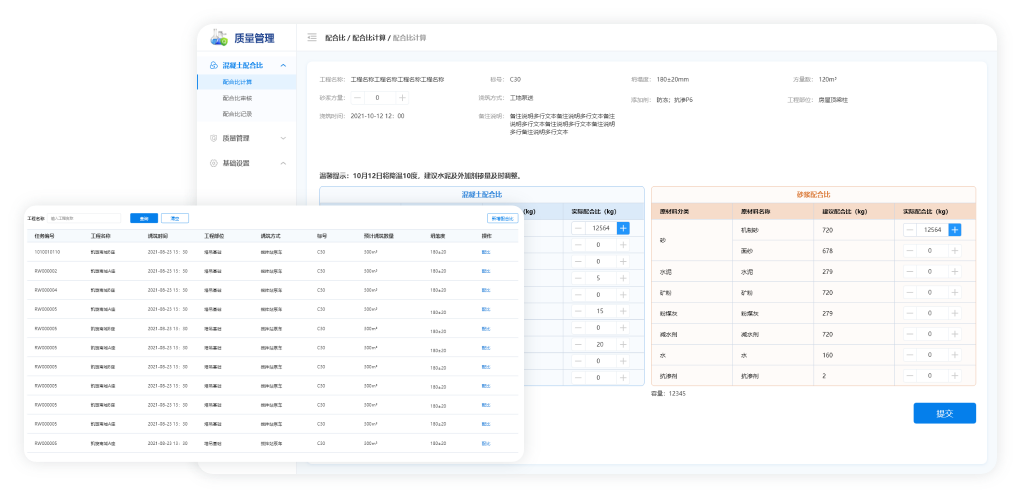Increase the mortar 减水剂 row value
Viewport: 1021px width, 498px height.
pos(955,334)
